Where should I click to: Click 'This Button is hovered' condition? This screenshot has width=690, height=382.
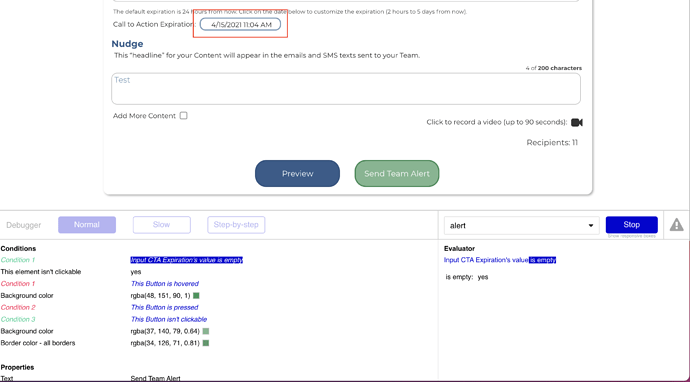(165, 284)
